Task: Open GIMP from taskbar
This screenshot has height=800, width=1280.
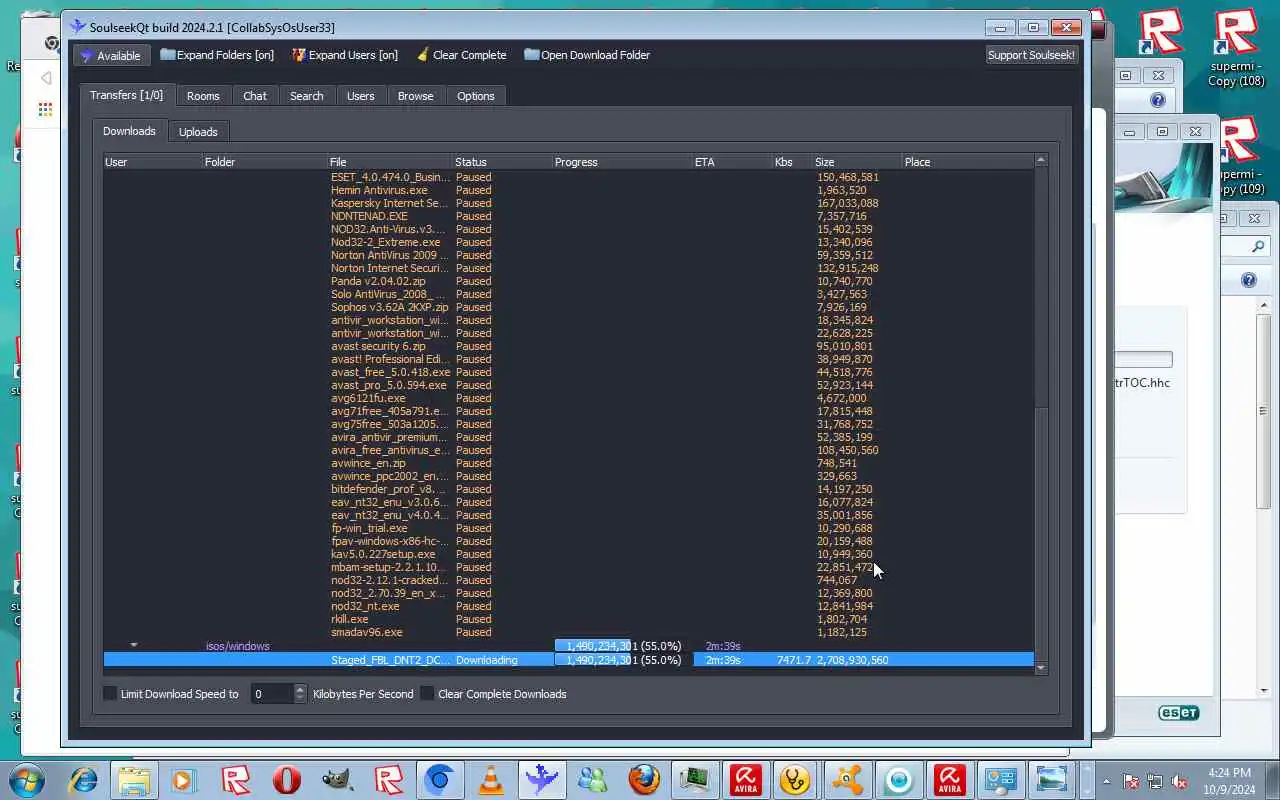Action: pos(338,779)
